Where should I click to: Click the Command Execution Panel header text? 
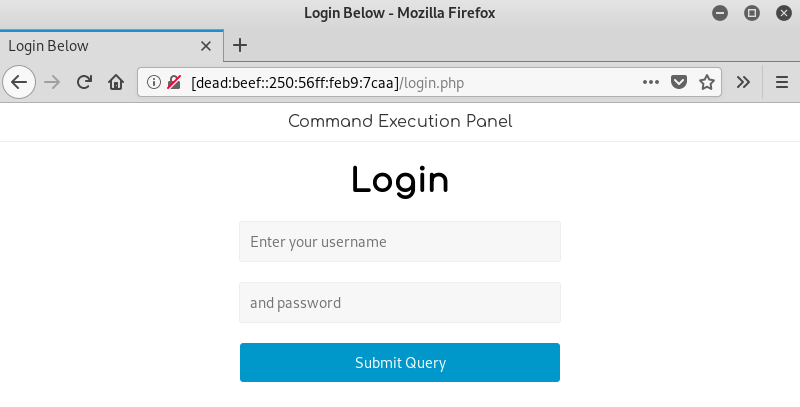[400, 122]
